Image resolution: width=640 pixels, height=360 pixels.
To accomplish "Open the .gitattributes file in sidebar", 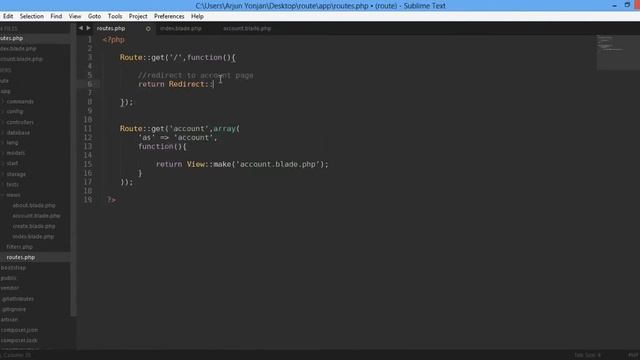I will (17, 299).
